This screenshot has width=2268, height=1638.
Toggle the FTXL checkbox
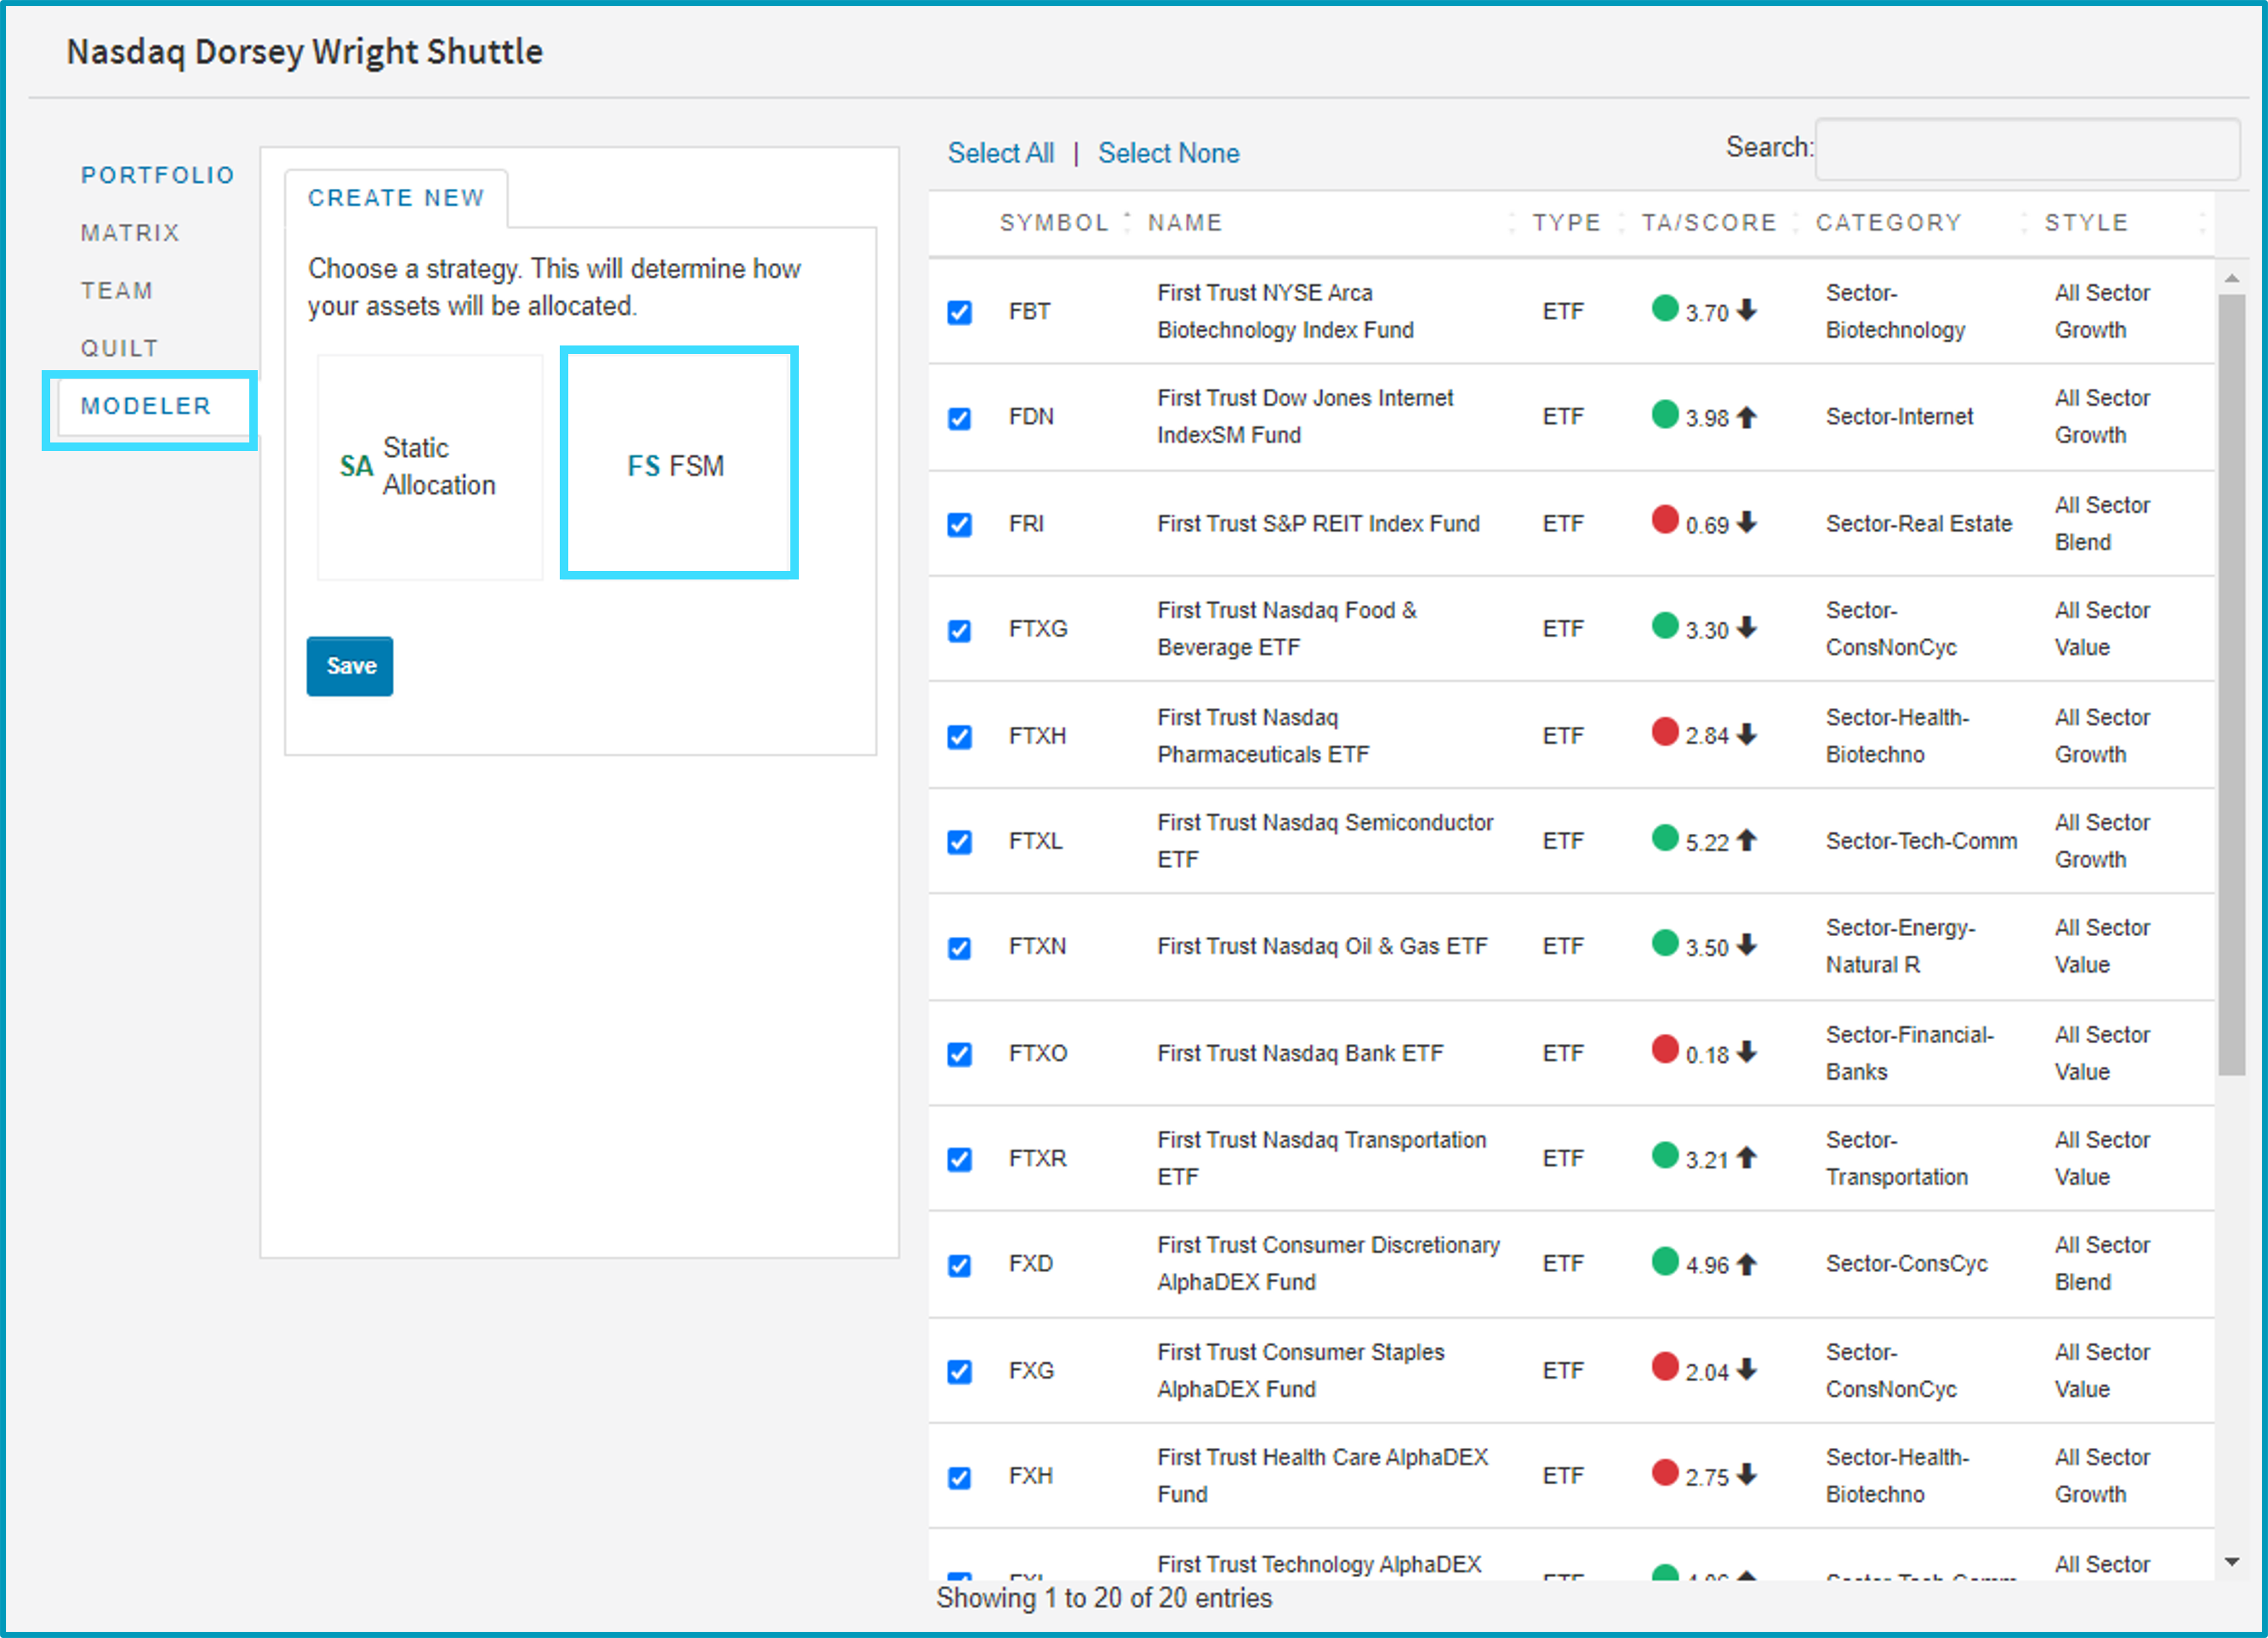960,842
